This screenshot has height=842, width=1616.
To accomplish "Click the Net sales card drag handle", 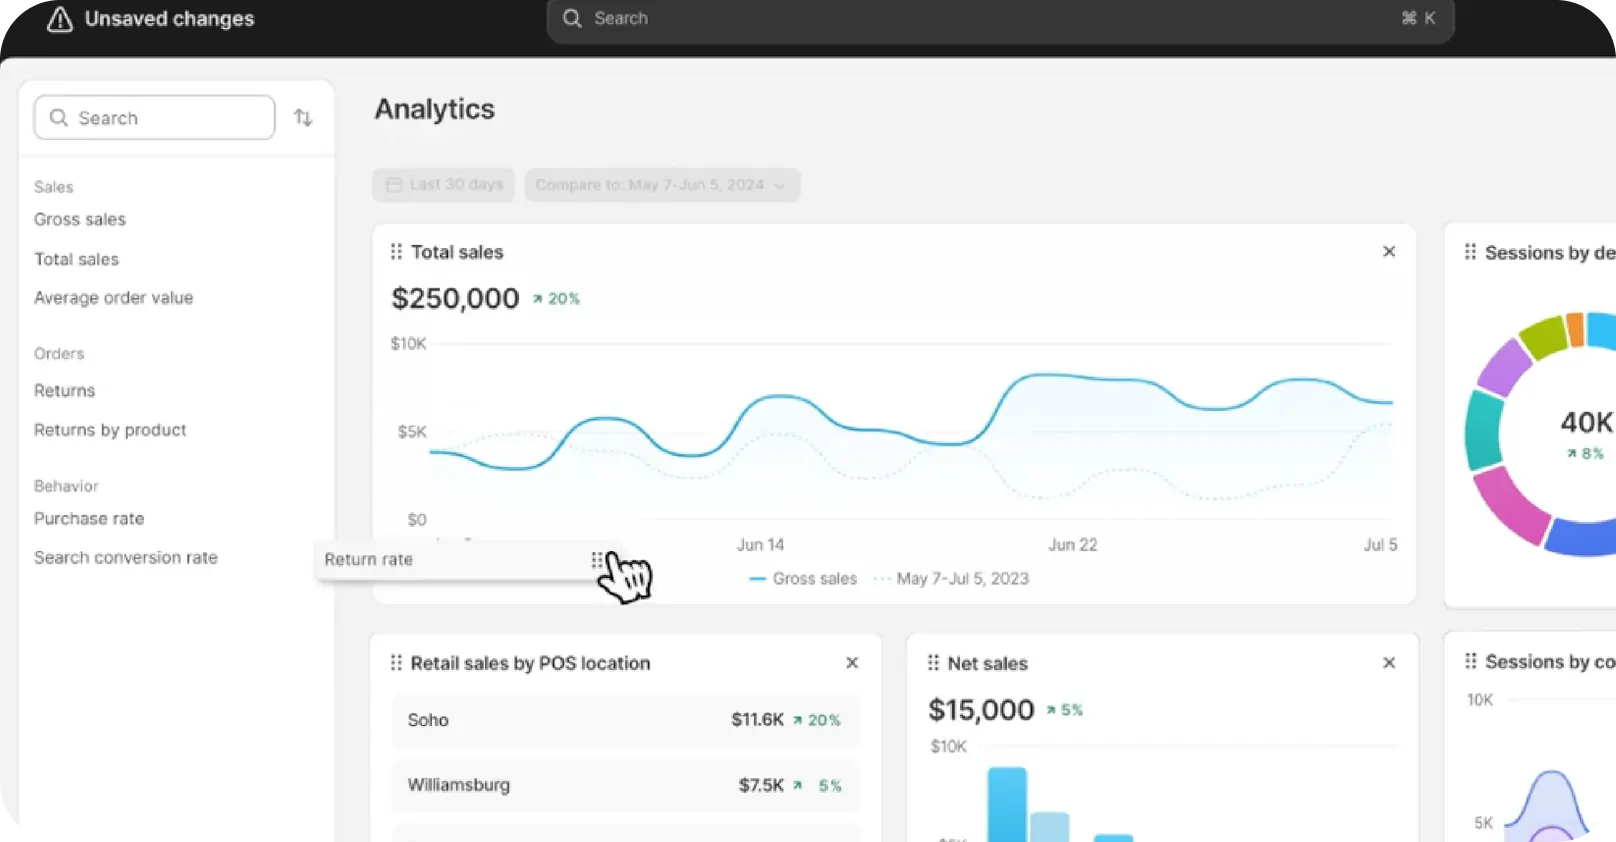I will click(x=933, y=663).
